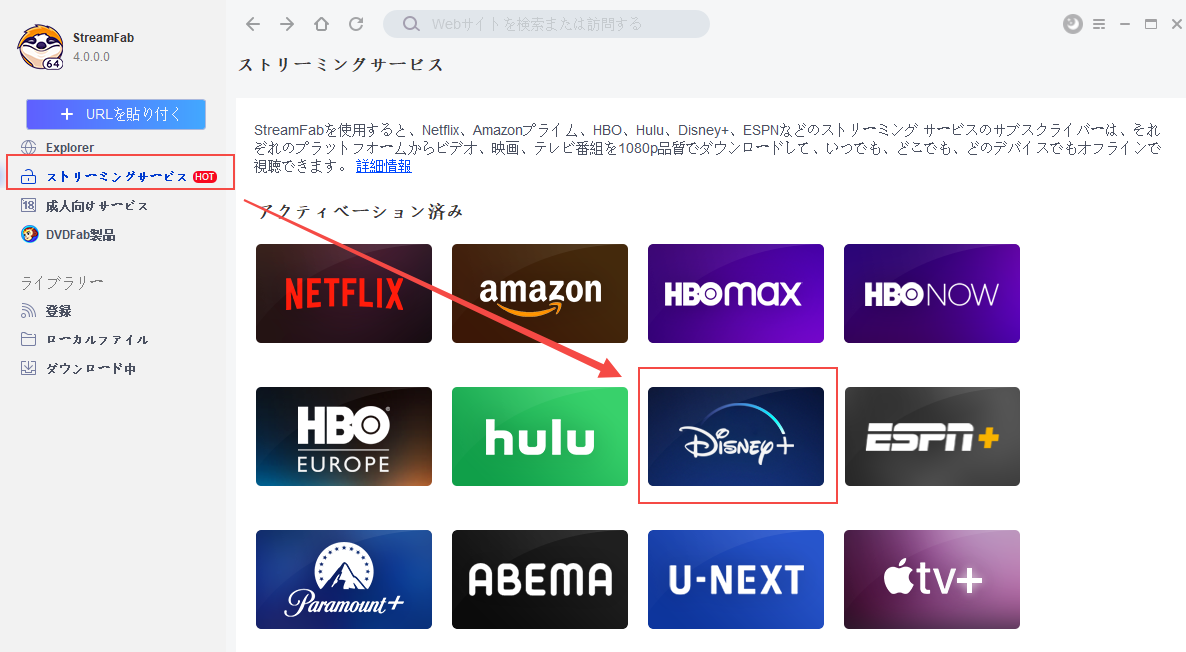The height and width of the screenshot is (652, 1186).
Task: Click the search magnifier icon
Action: 411,24
